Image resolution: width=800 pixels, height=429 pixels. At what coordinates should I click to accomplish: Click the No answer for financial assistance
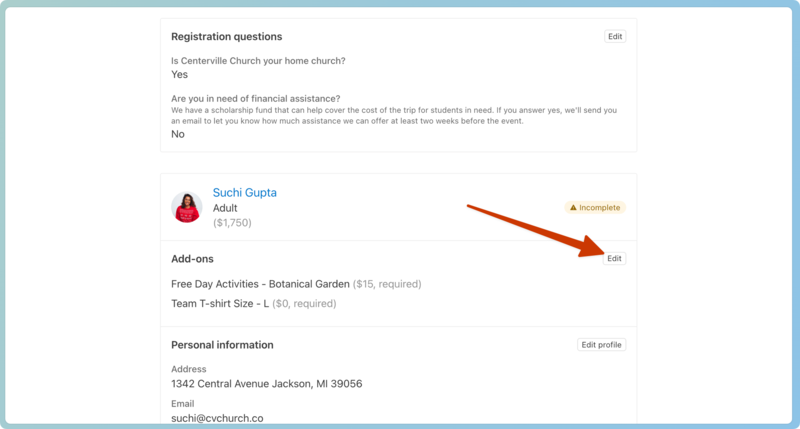pos(178,134)
